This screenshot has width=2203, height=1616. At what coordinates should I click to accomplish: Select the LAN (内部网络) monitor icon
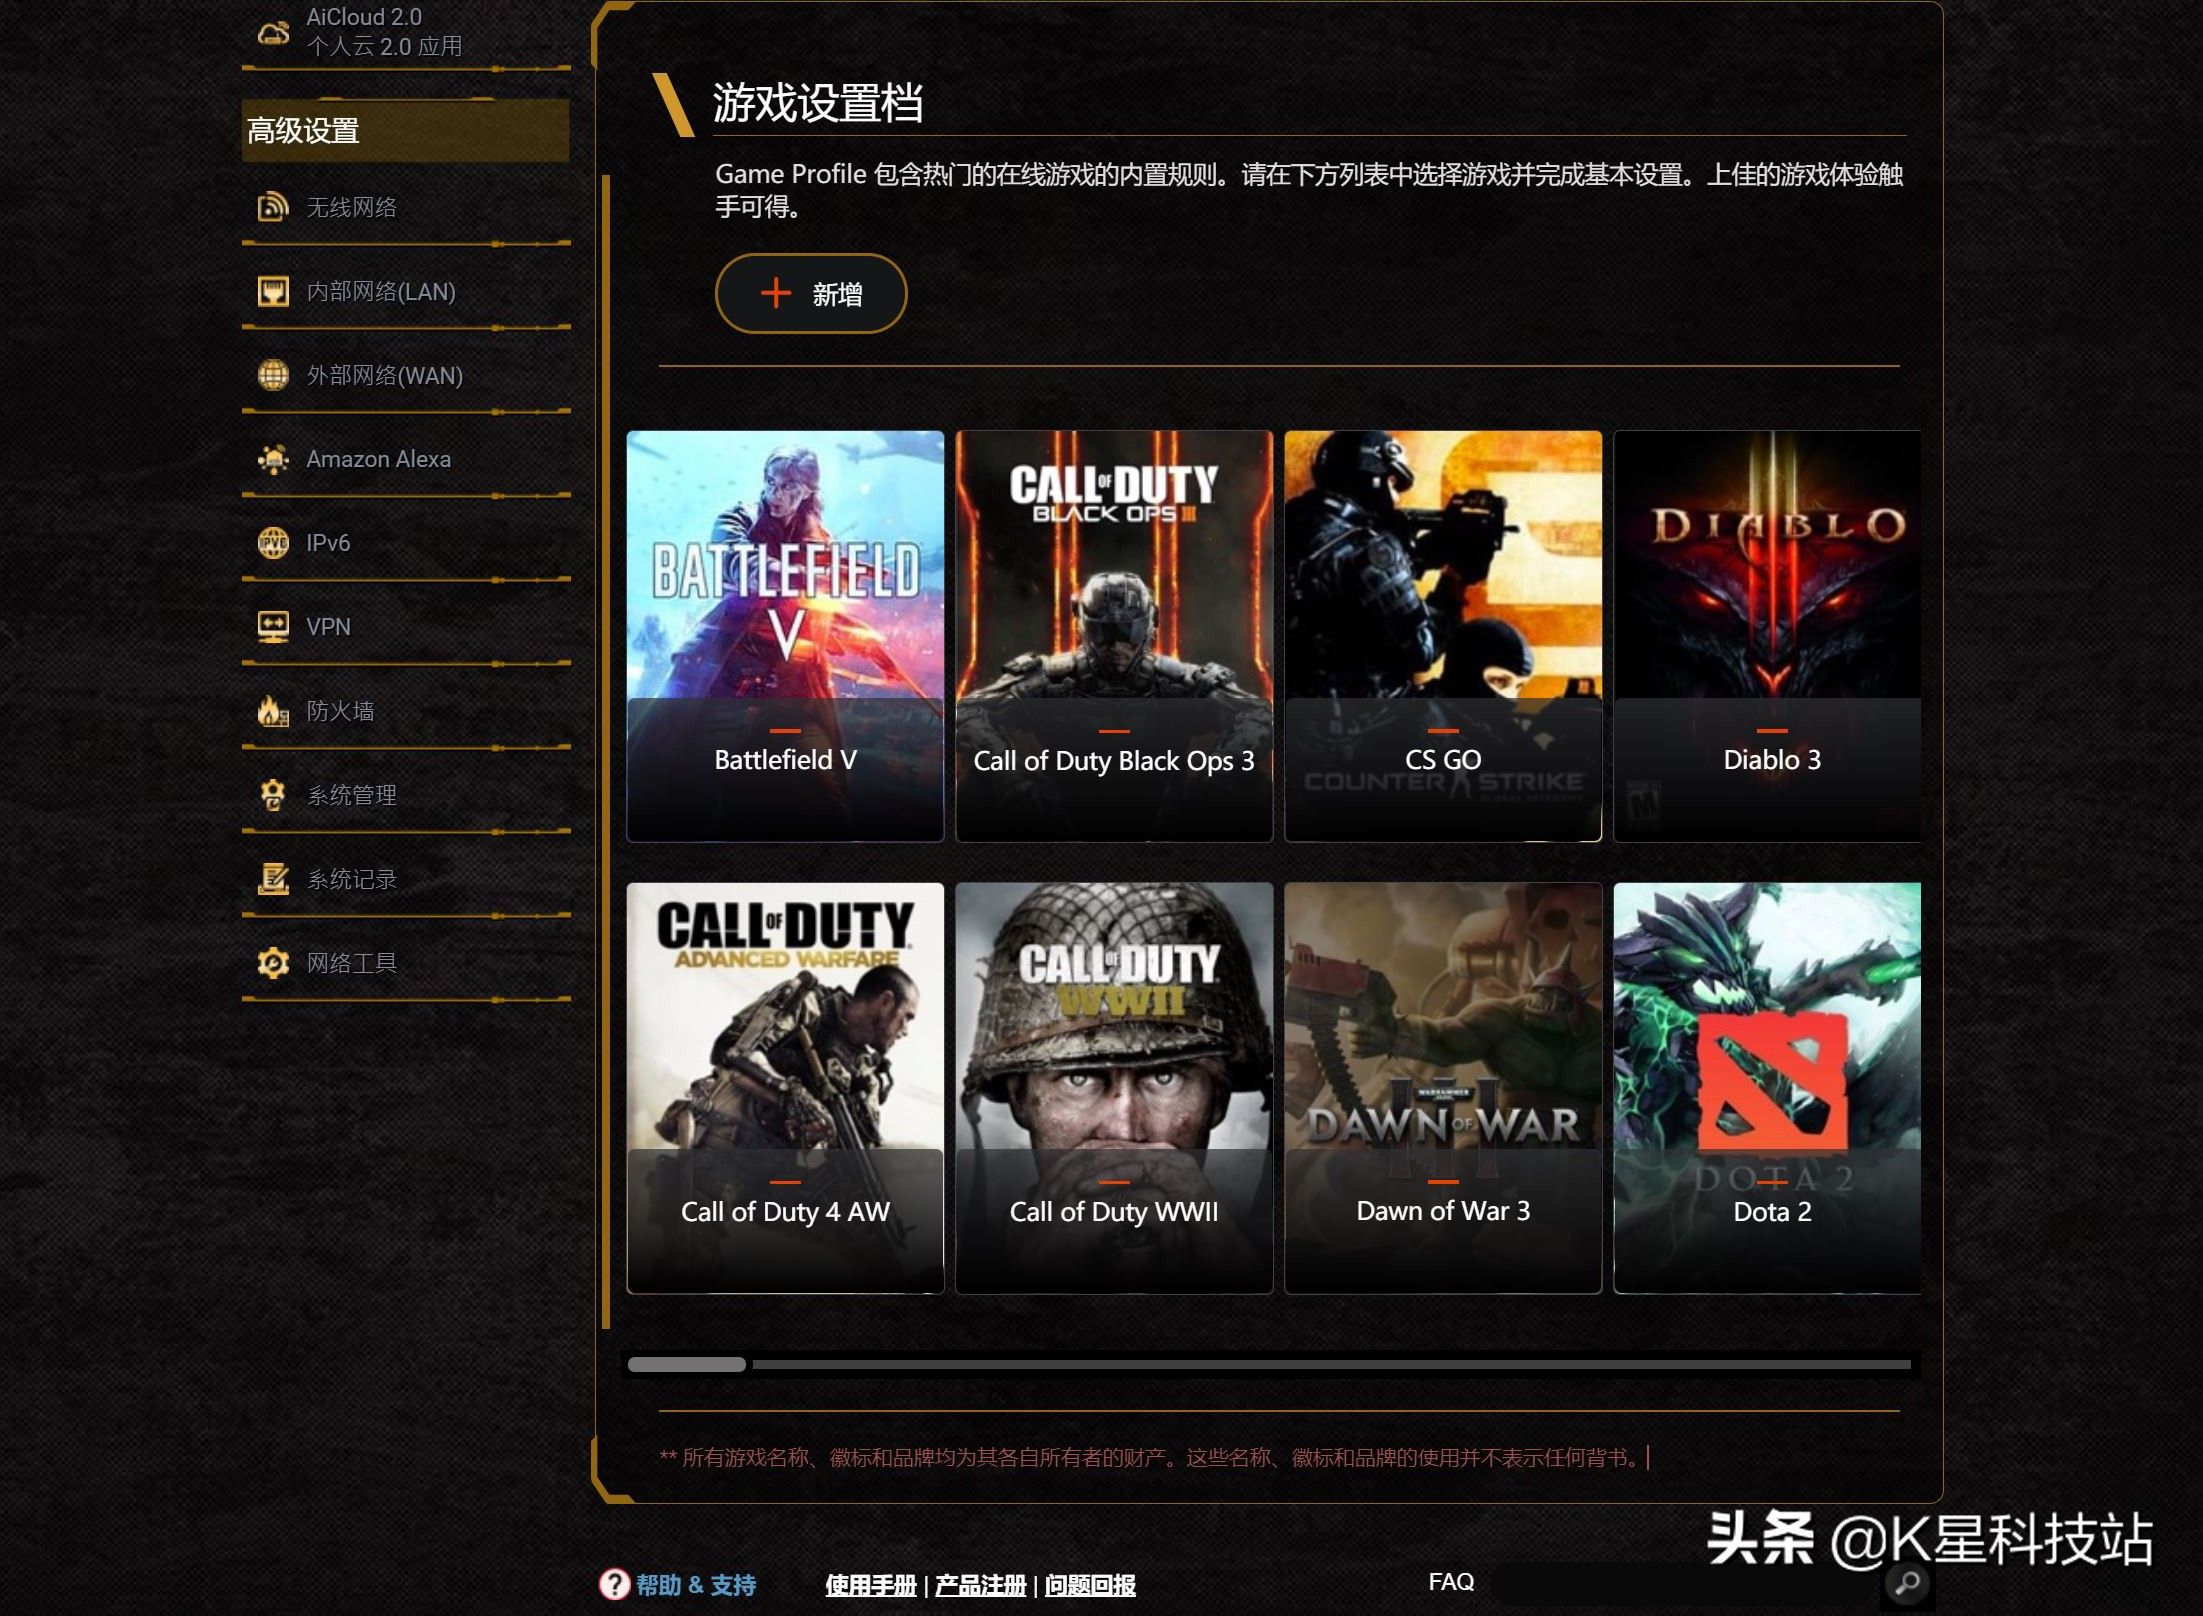click(x=273, y=291)
